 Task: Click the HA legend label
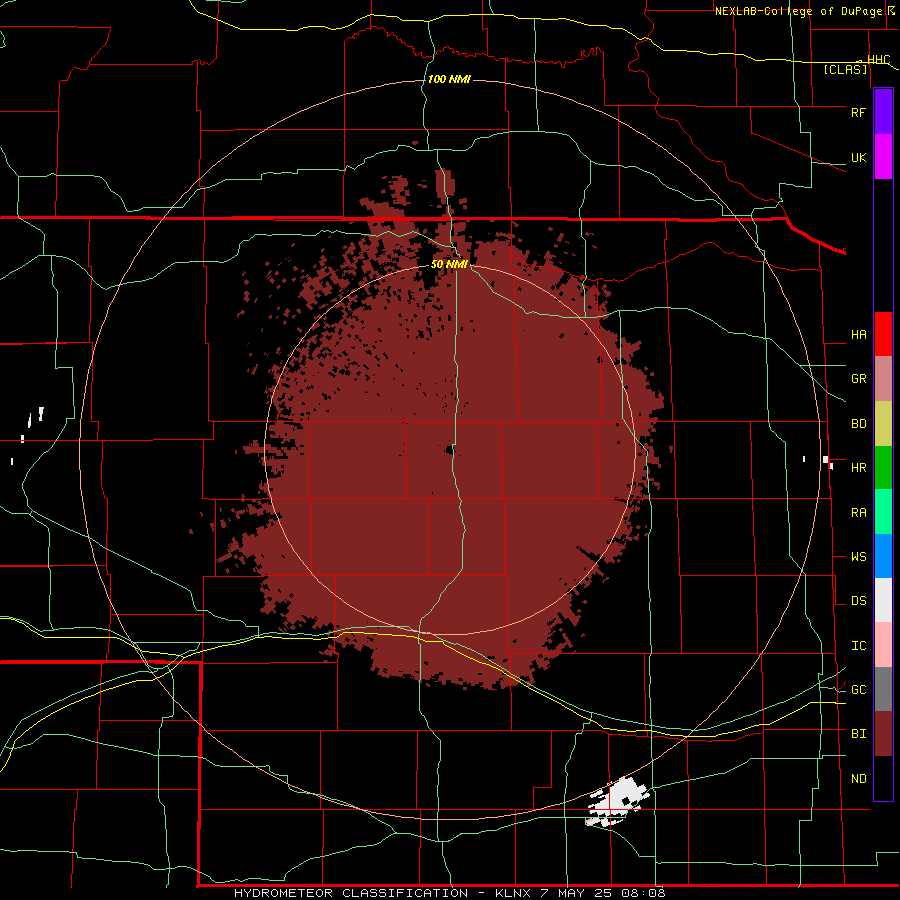pos(858,334)
